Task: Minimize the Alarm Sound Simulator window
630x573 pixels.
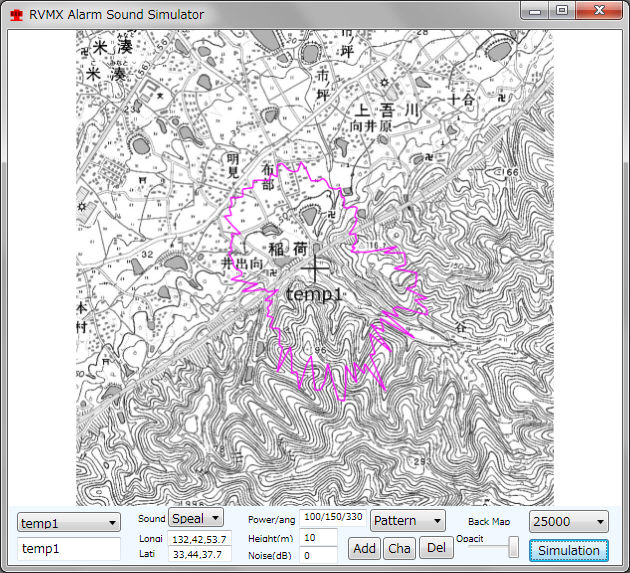Action: (539, 11)
